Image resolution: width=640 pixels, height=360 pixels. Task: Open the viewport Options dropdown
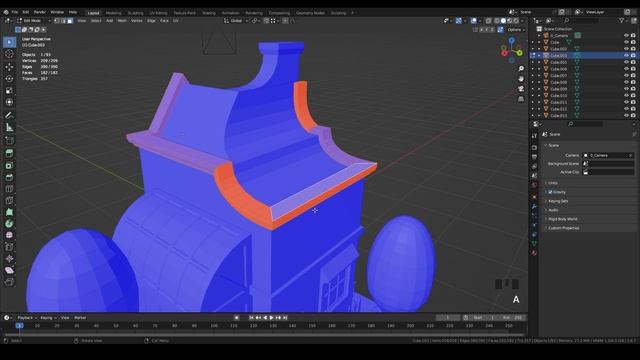[516, 30]
